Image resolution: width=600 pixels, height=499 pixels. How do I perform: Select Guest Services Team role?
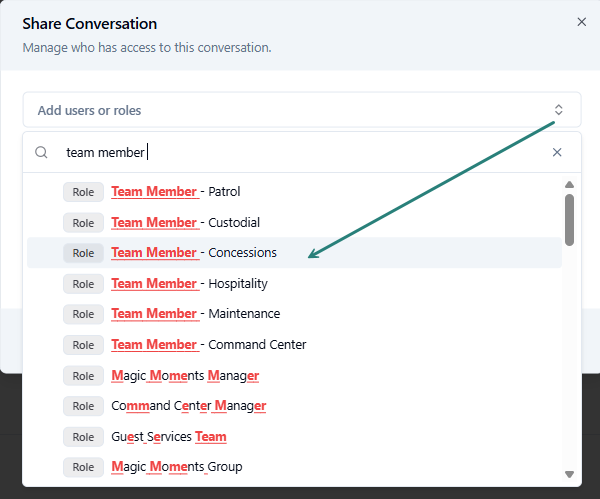(169, 437)
